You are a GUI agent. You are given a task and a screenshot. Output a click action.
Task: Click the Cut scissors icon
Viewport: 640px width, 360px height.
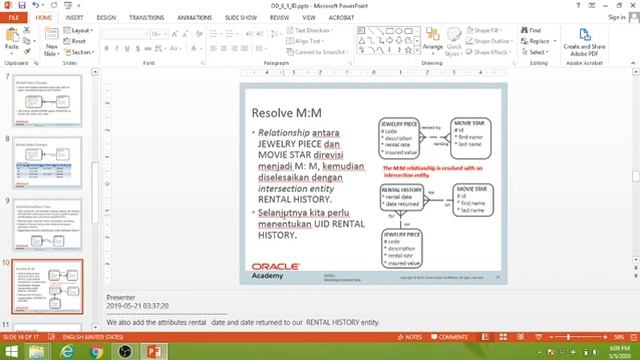[27, 30]
